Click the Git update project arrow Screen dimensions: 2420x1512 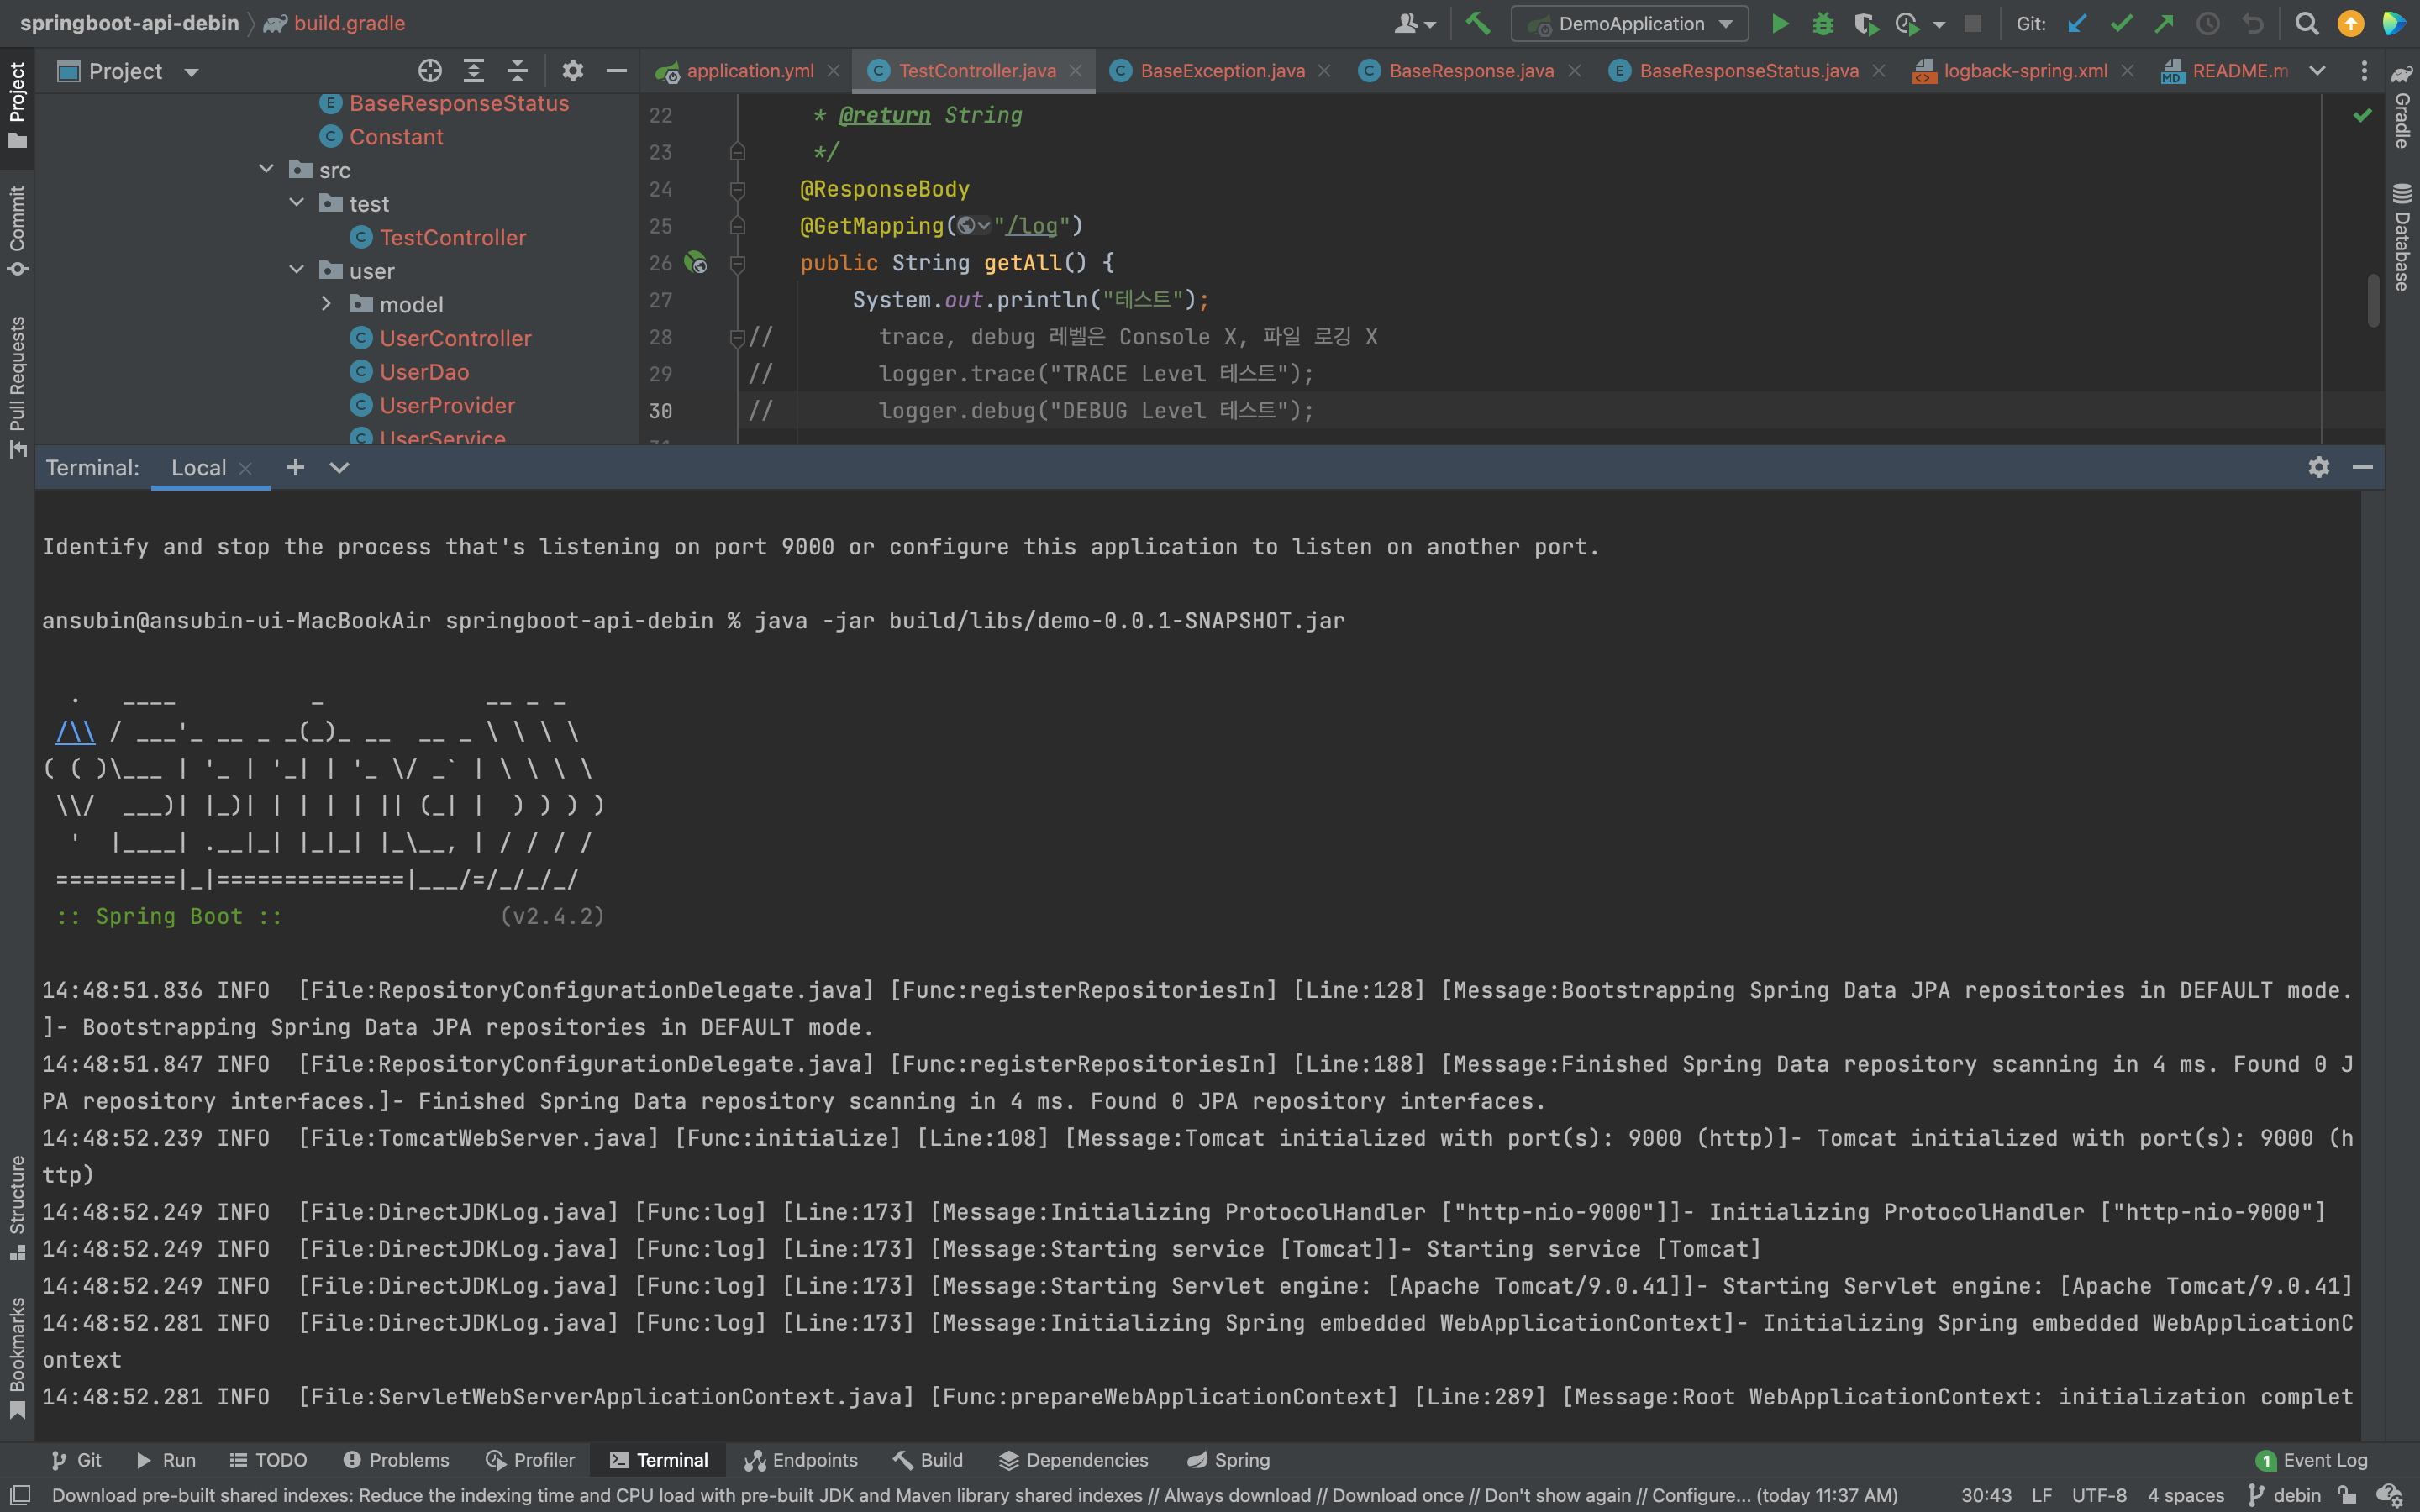[x=2077, y=24]
